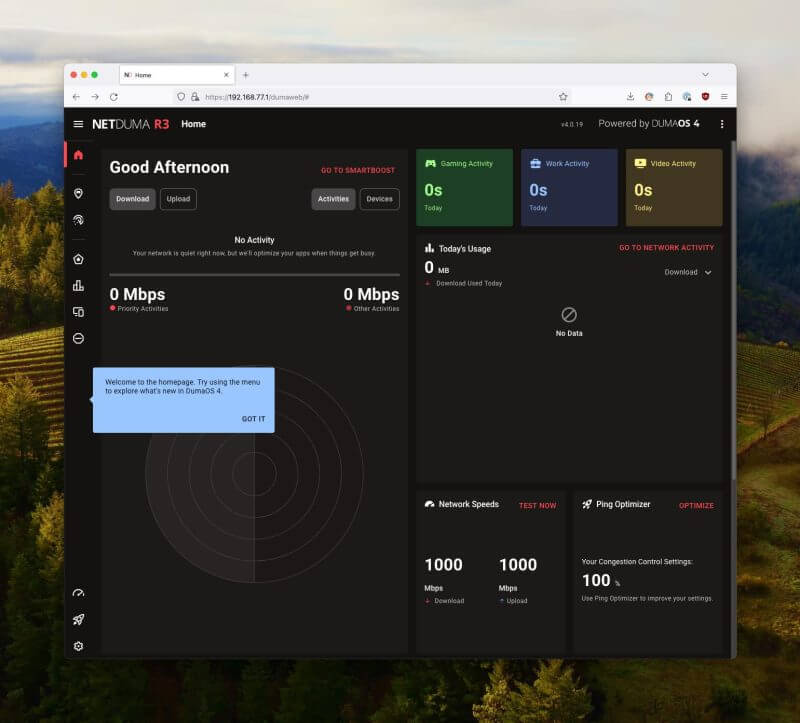800x723 pixels.
Task: Reload the current page
Action: [114, 97]
